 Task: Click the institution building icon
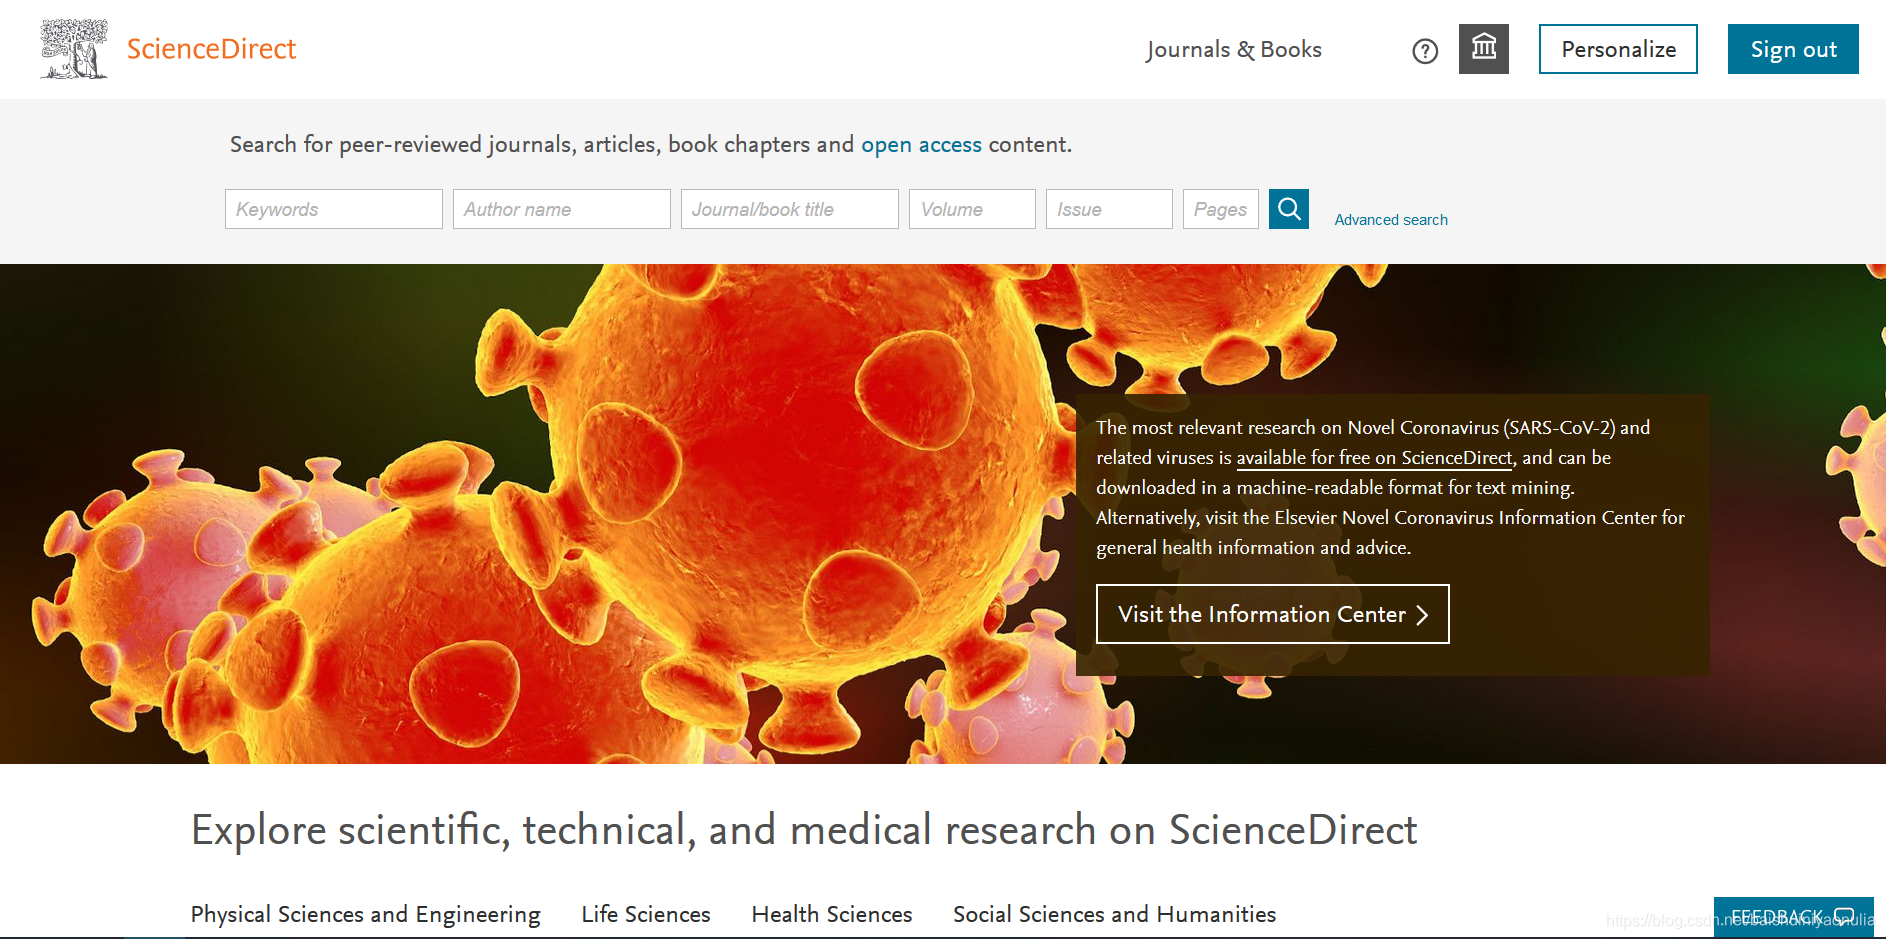pyautogui.click(x=1484, y=49)
